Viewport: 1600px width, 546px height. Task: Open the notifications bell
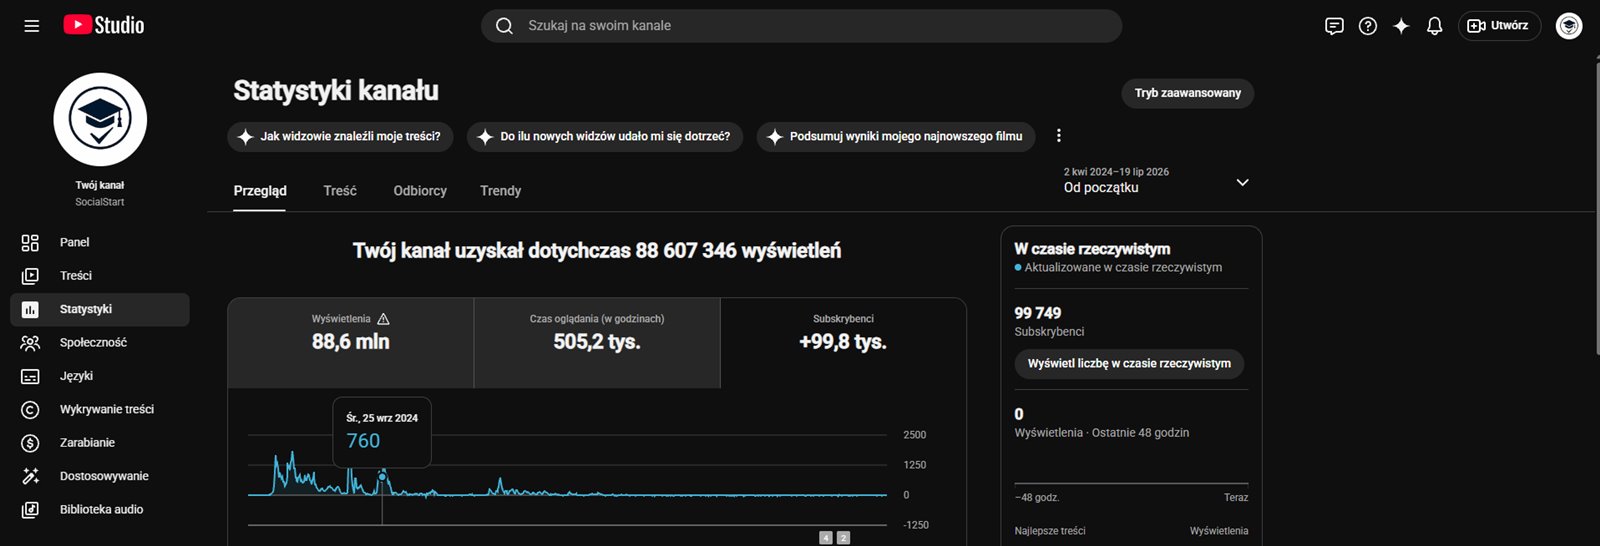point(1434,26)
